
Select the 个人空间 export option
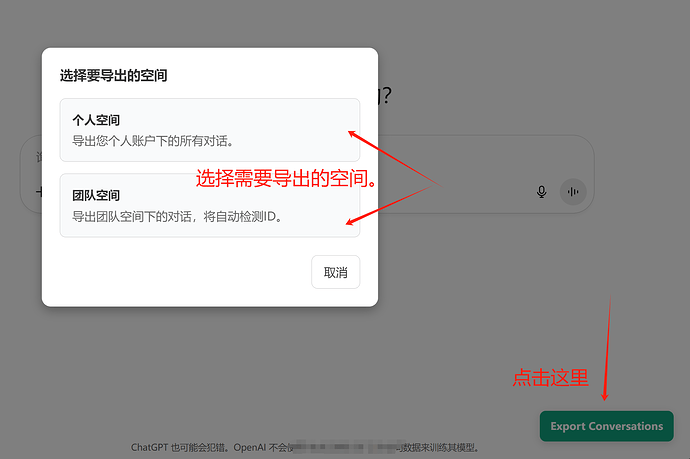[209, 130]
